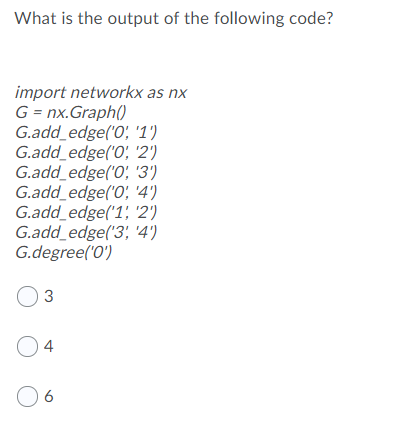Click the answer label text 4
Viewport: 406px width, 429px height.
[49, 346]
